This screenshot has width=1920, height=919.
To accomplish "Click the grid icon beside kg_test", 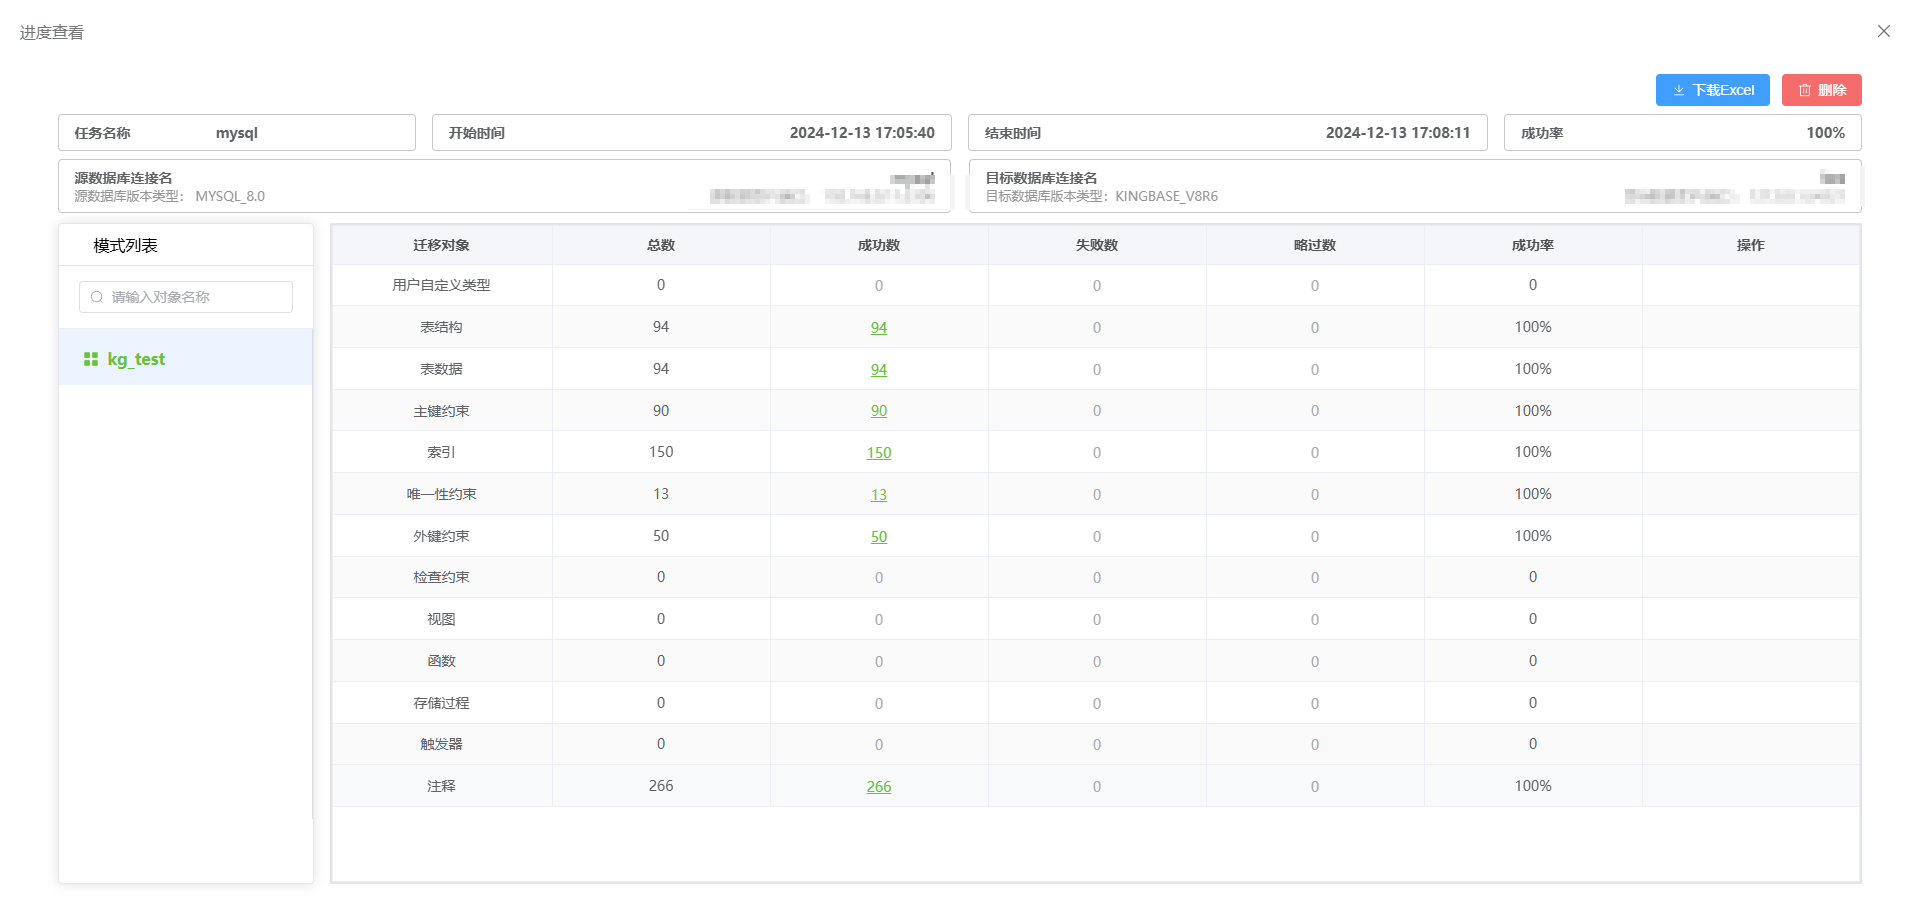I will [91, 359].
